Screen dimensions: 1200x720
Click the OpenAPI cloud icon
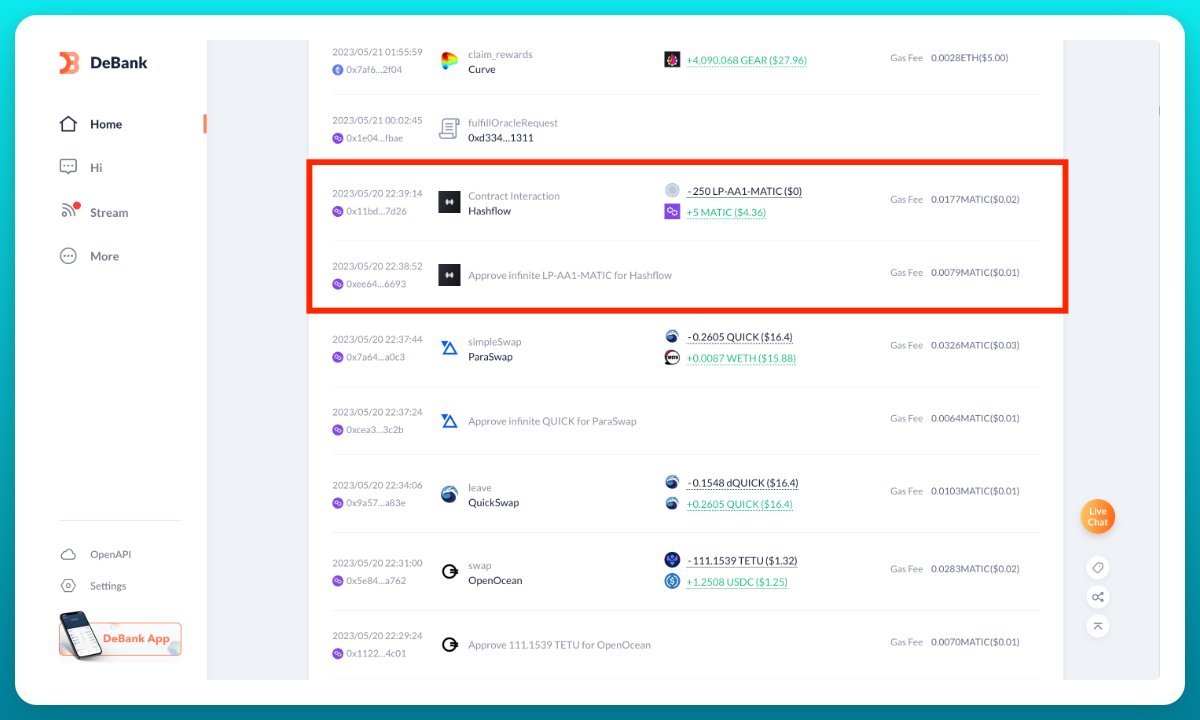click(x=68, y=554)
